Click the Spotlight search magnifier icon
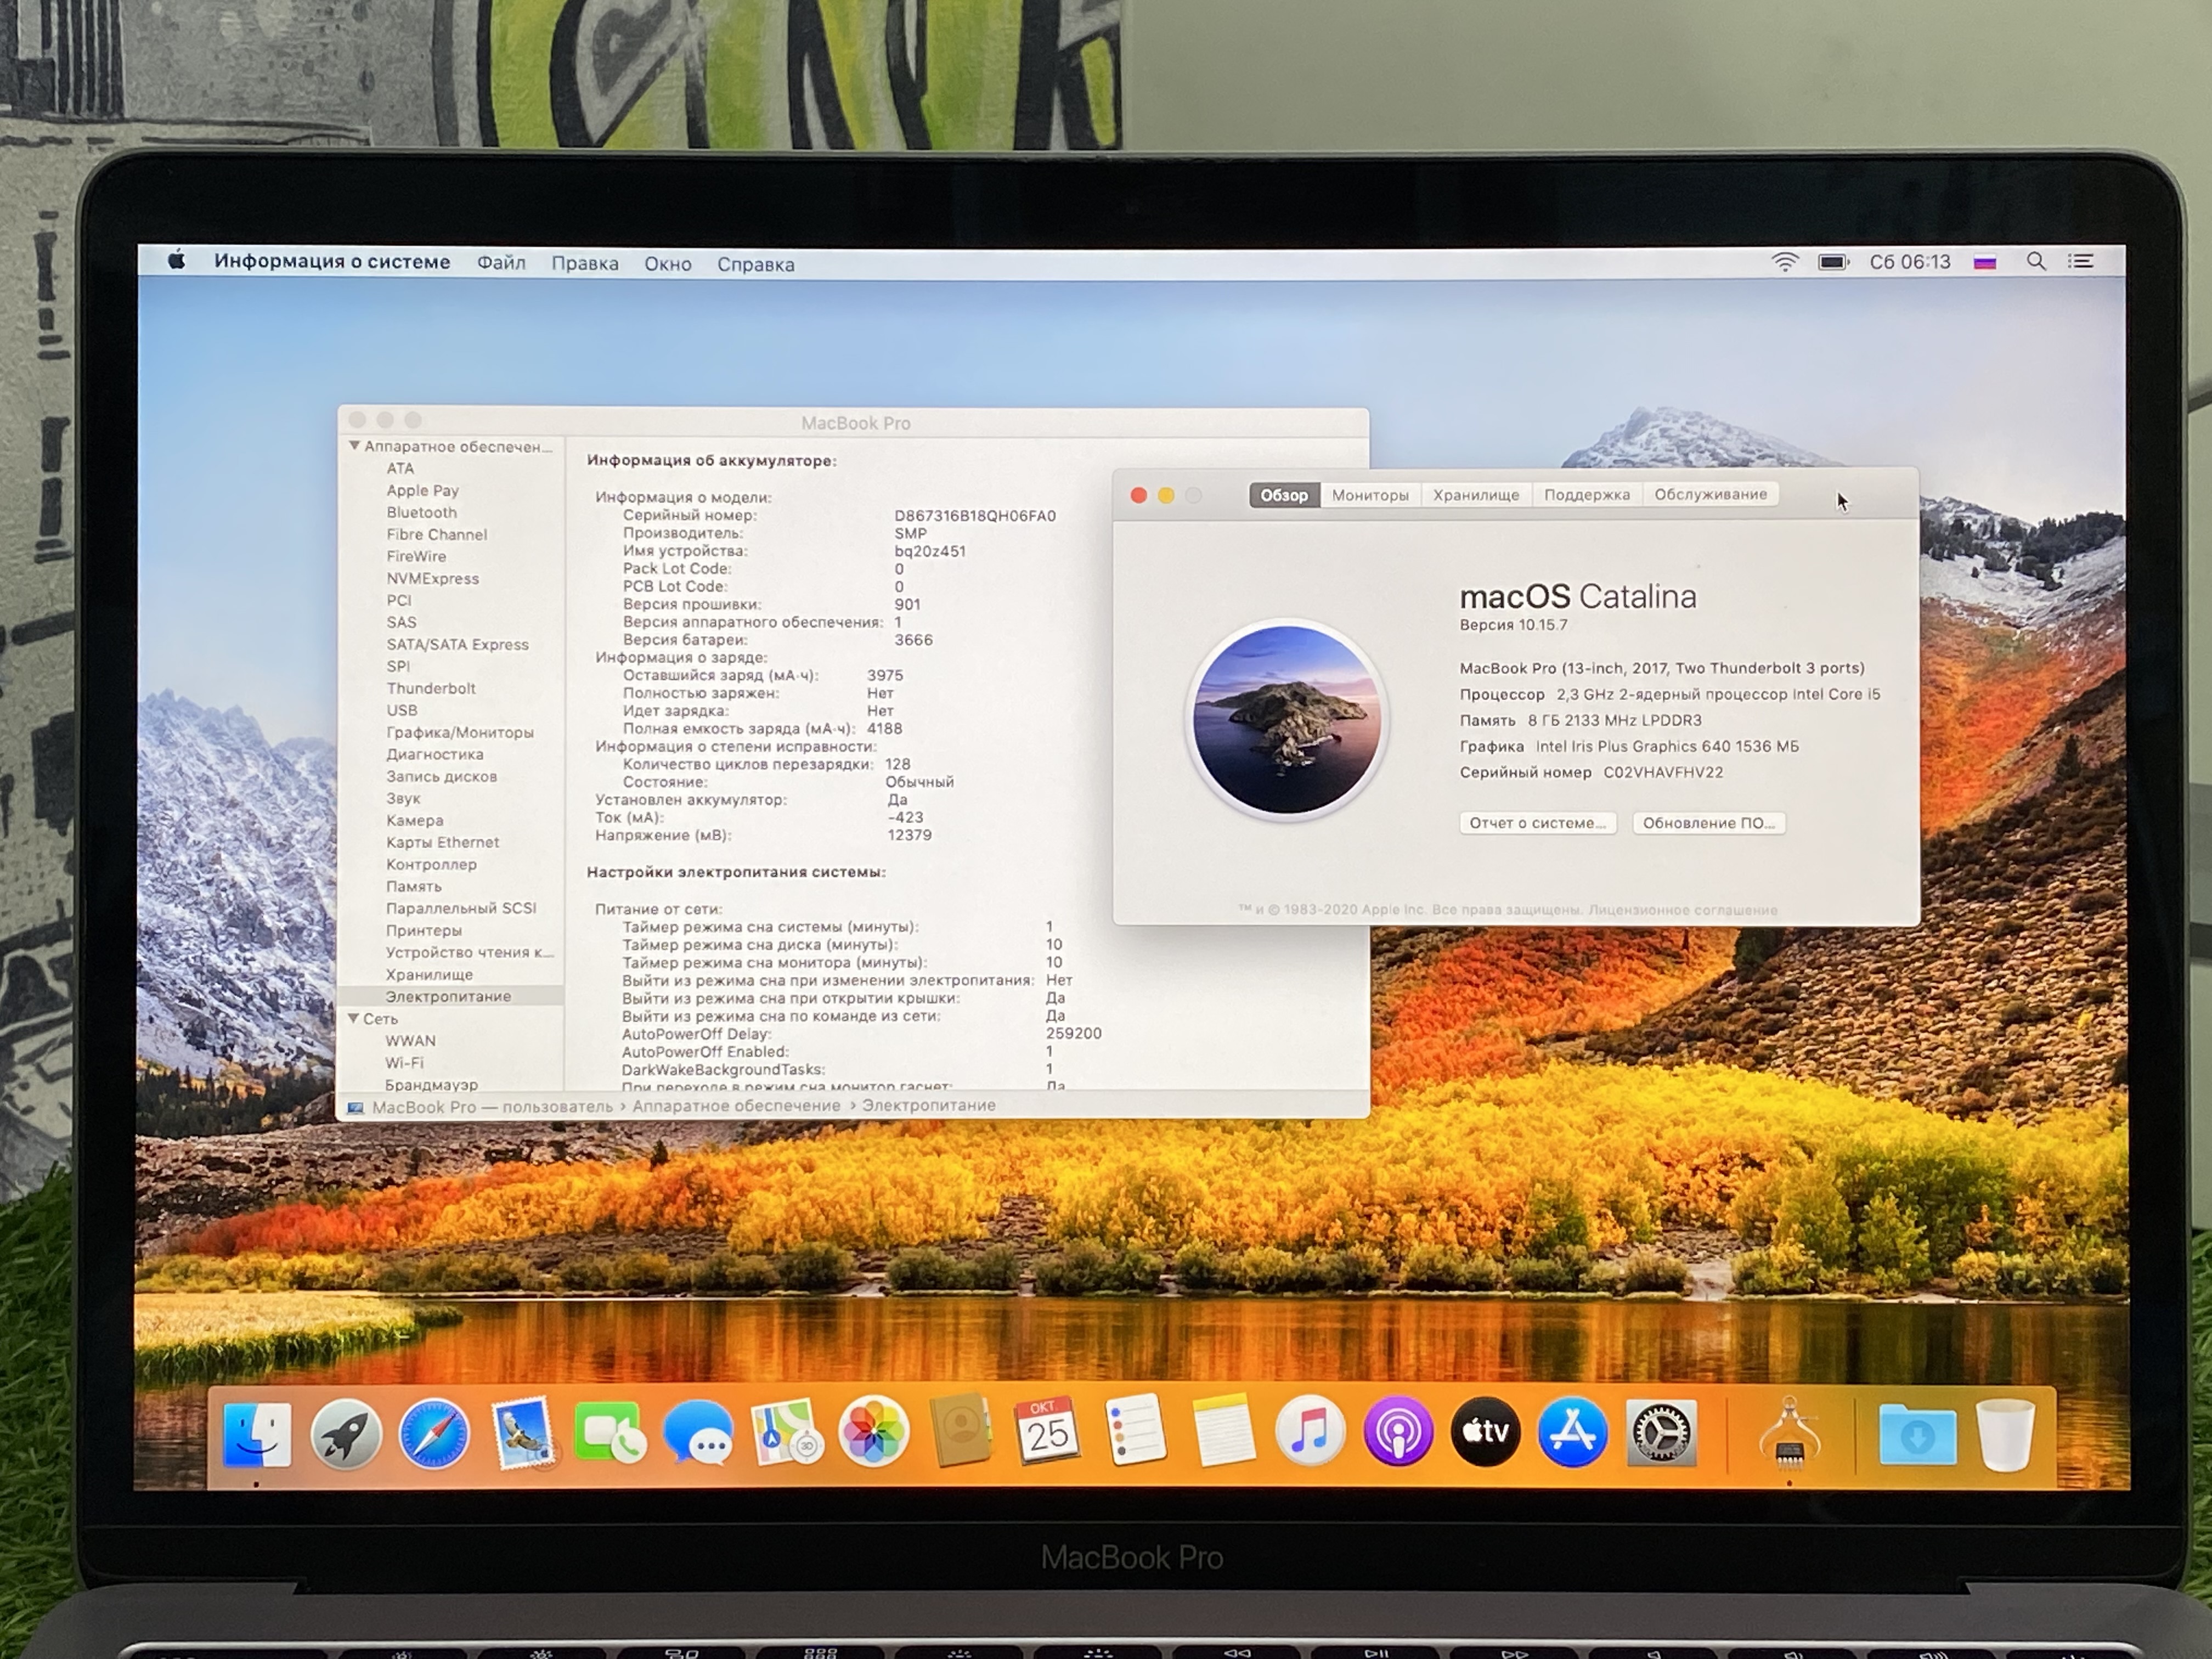 2036,262
